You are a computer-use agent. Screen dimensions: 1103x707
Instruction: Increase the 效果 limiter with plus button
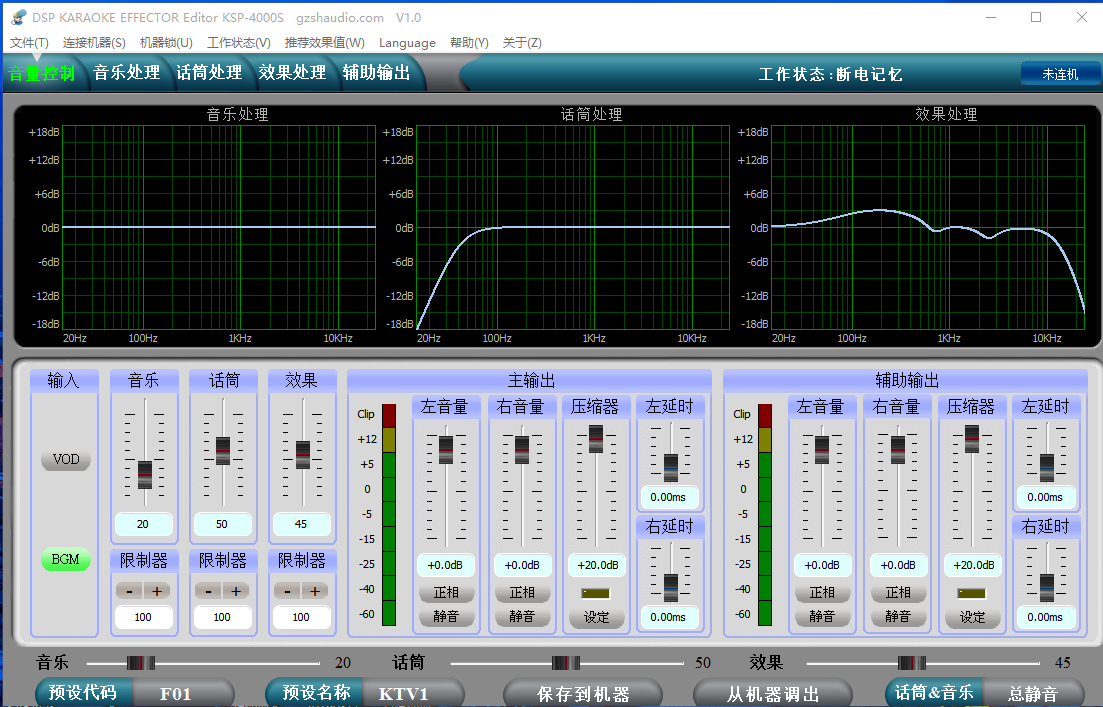[x=315, y=592]
